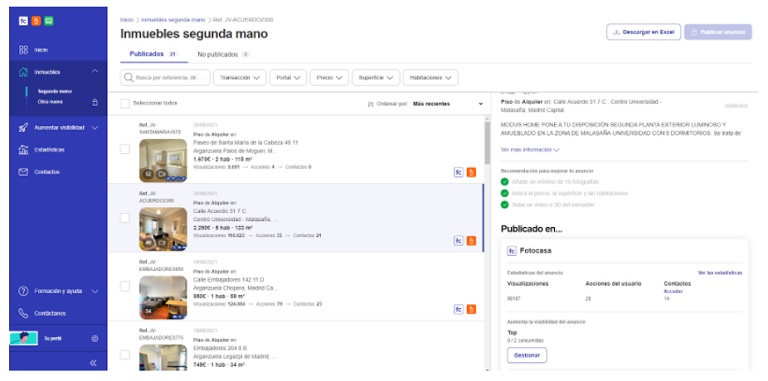768x381 pixels.
Task: Click orange portal badge on Calle Embajadores 142 listing
Action: [x=471, y=309]
